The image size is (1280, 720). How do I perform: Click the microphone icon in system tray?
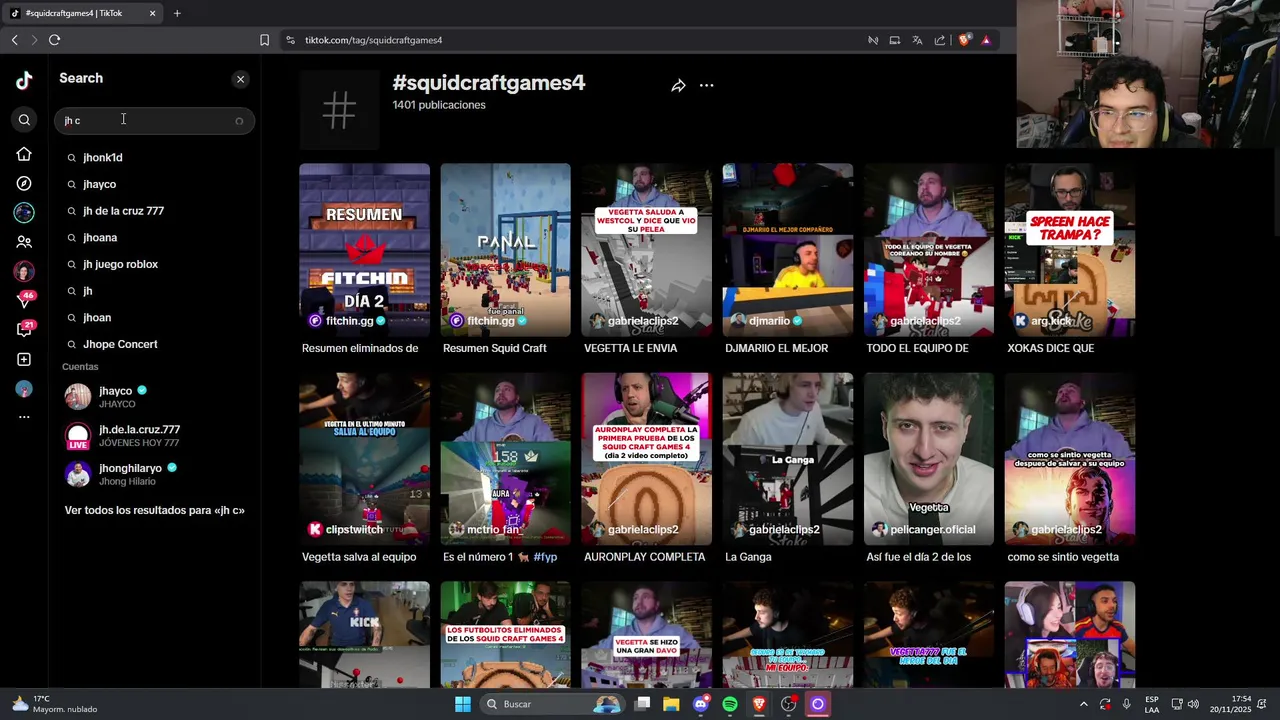[1126, 704]
